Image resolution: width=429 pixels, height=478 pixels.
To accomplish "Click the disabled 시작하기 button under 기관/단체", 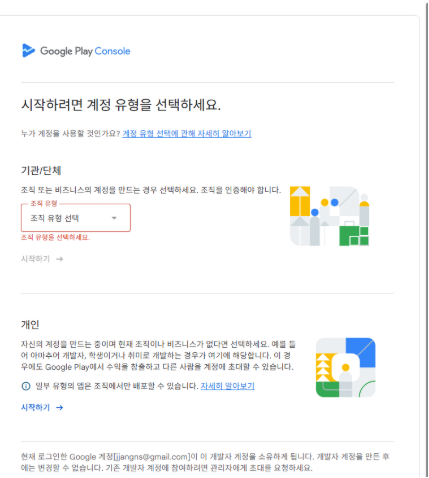I will [42, 259].
